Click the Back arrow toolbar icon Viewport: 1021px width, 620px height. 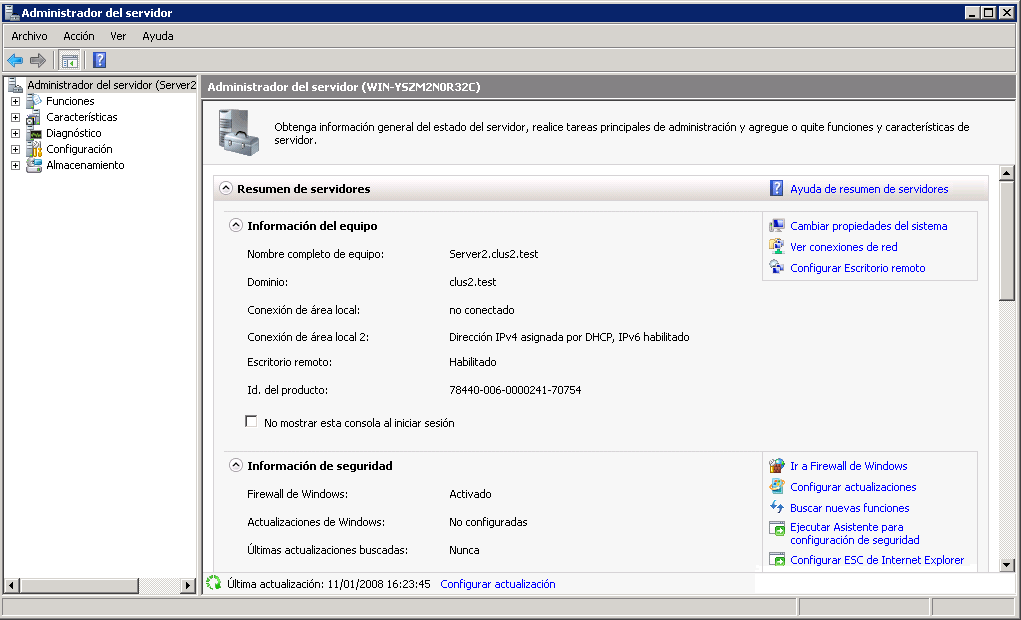pos(15,61)
